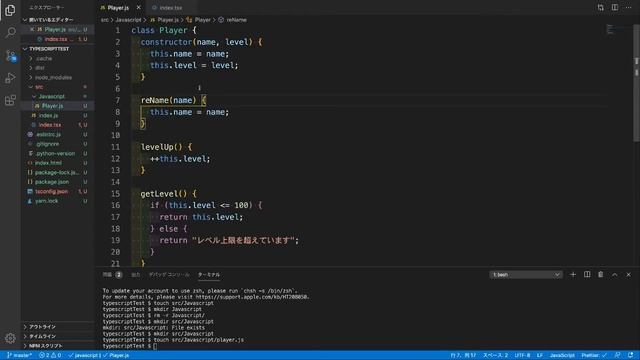Open the Source Control view
Viewport: 640px width, 360px height.
pos(10,56)
